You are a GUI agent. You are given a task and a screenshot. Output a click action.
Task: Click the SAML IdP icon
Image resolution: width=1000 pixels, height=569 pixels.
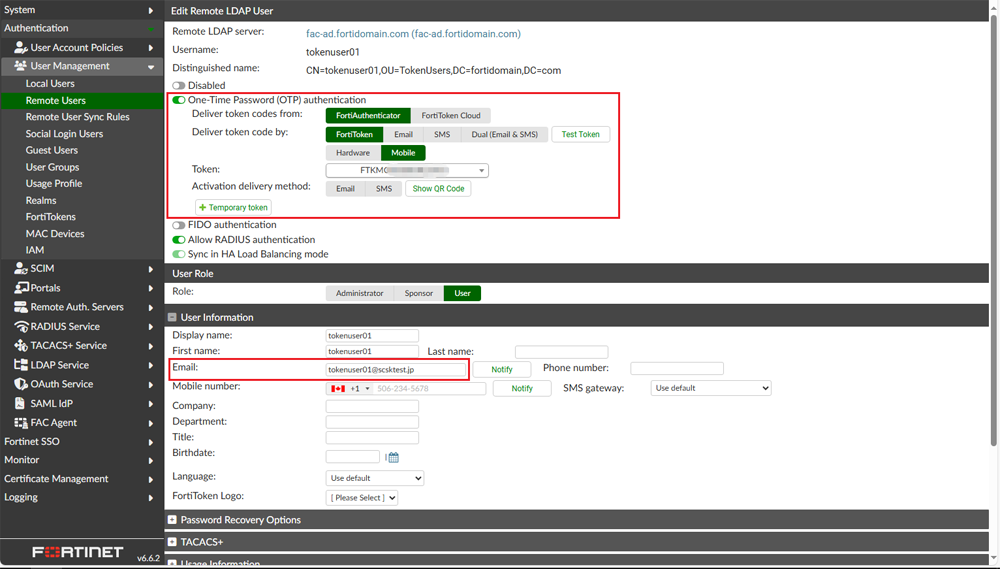pos(21,404)
